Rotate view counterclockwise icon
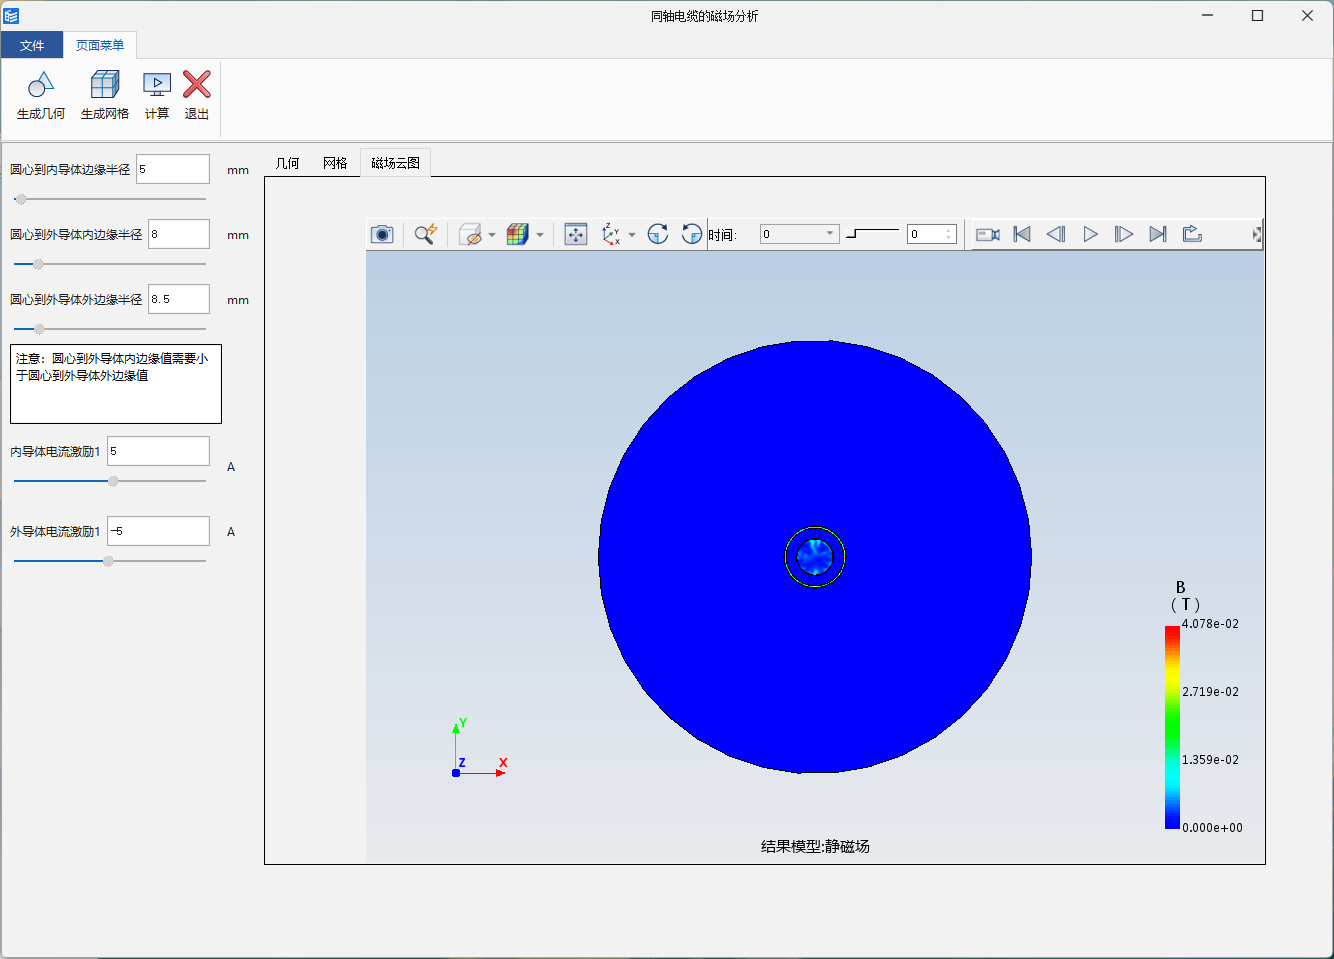The image size is (1334, 959). click(x=692, y=234)
